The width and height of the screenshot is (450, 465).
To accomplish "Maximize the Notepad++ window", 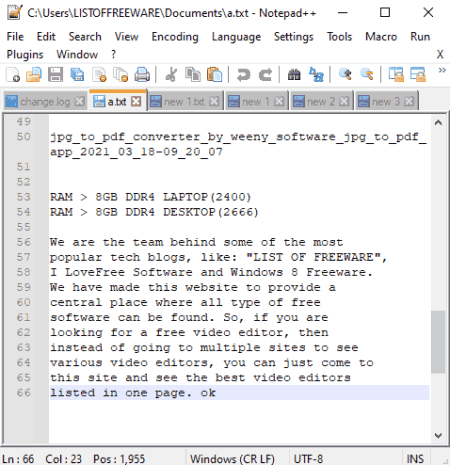I will 385,13.
